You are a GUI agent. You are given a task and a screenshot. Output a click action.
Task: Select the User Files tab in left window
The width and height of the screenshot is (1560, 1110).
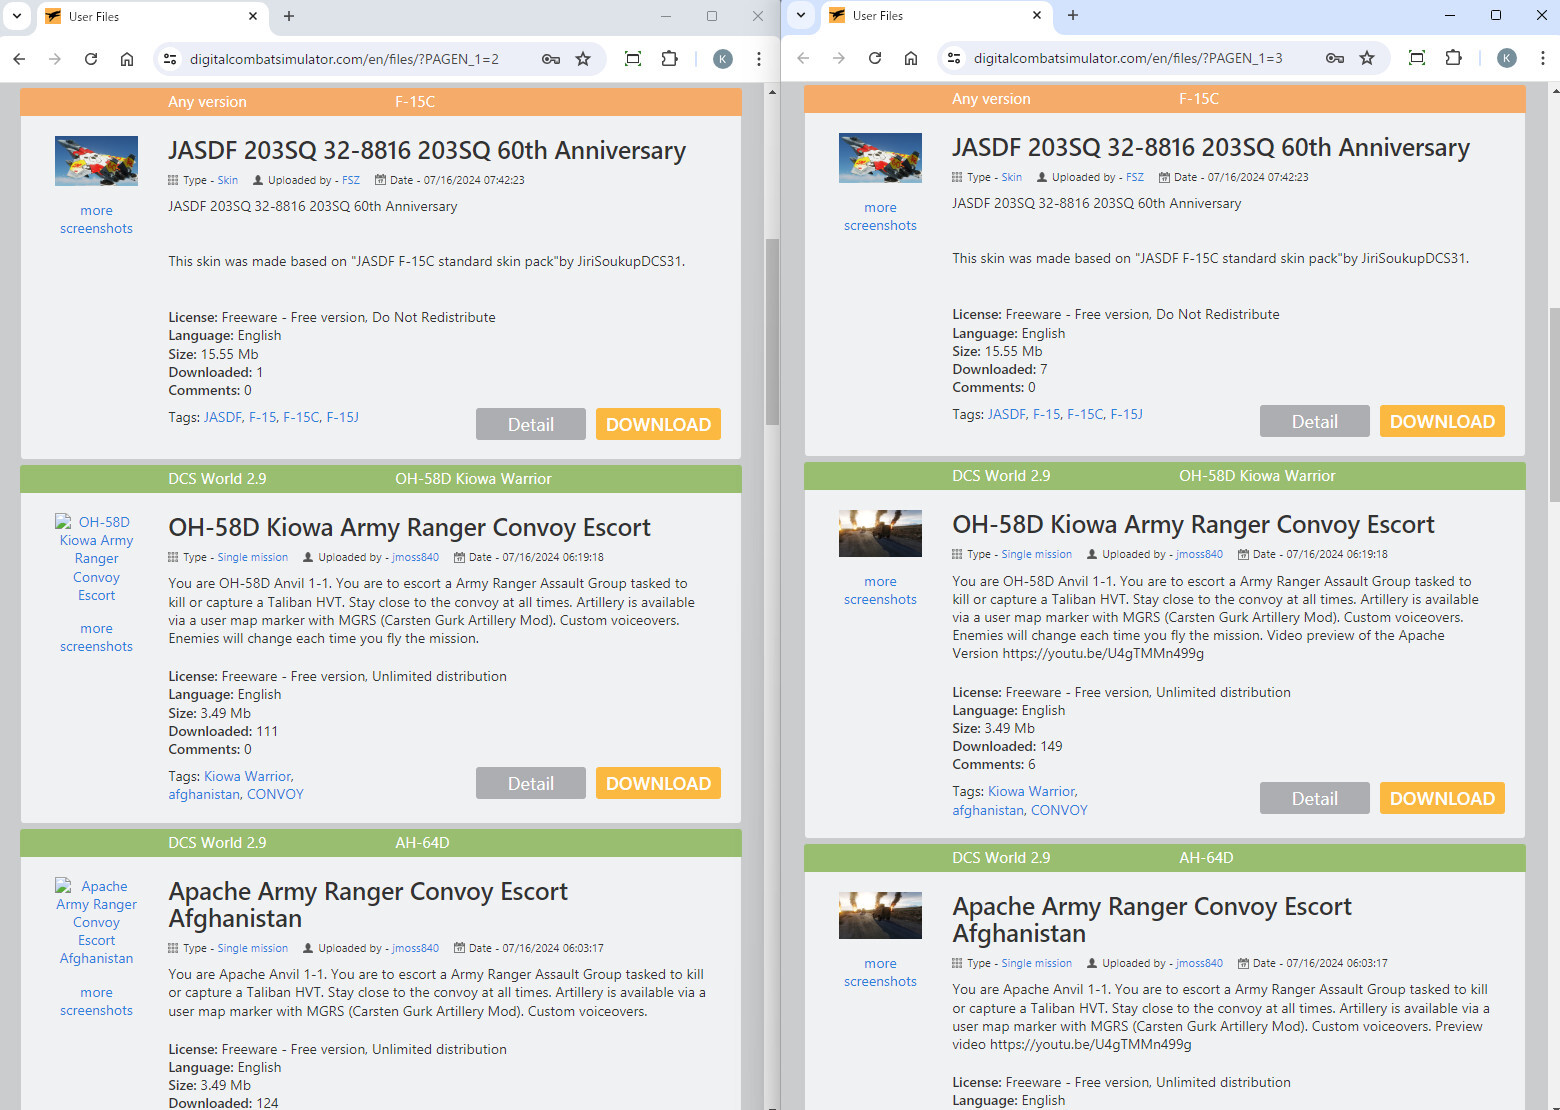click(151, 16)
